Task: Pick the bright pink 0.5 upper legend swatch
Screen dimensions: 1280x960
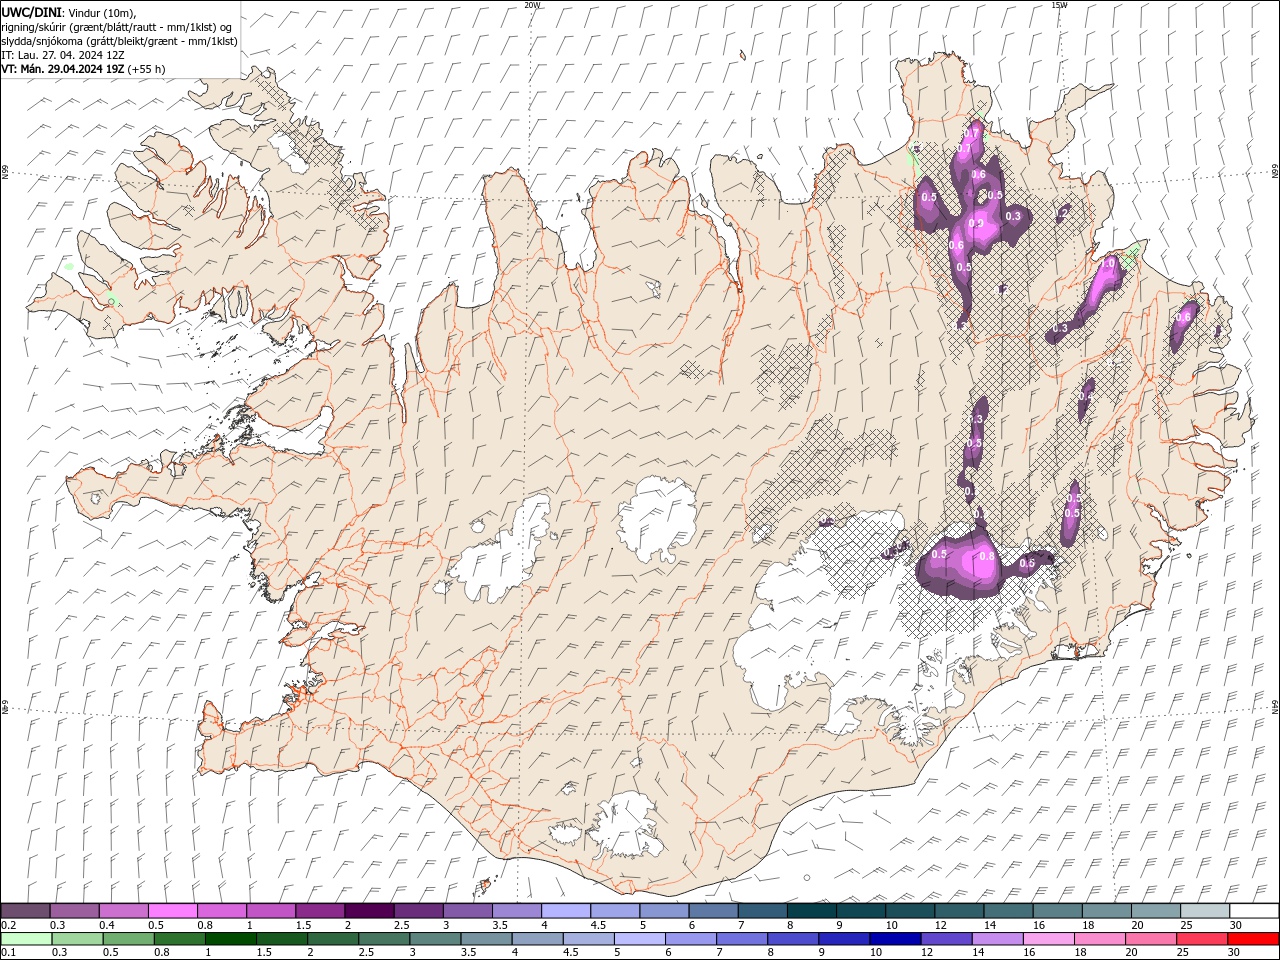Action: [172, 911]
